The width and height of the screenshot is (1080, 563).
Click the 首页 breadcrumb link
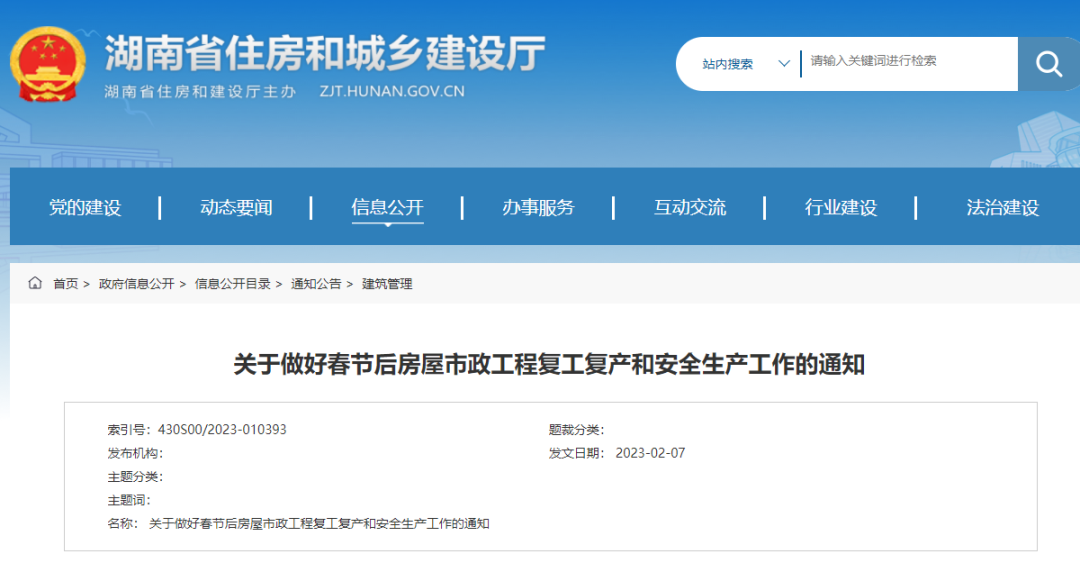(66, 284)
